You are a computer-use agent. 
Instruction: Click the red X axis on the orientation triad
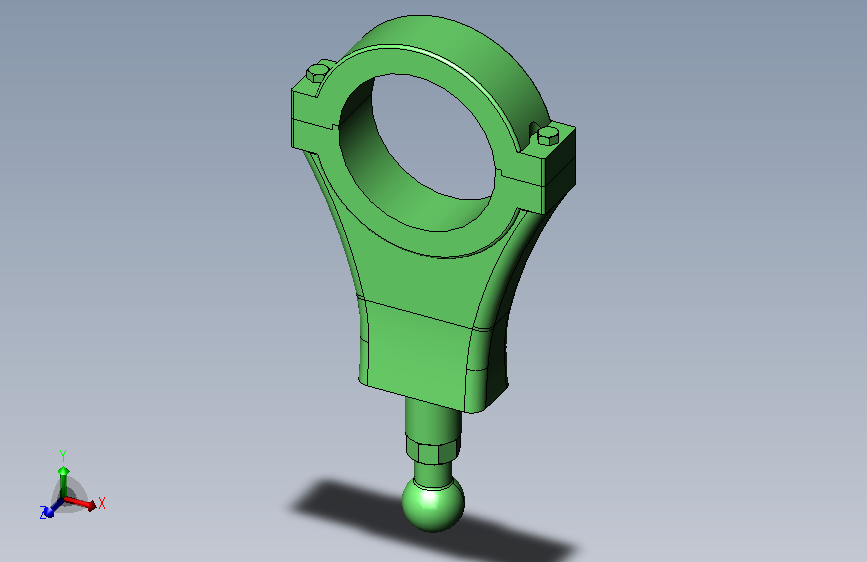(x=82, y=503)
